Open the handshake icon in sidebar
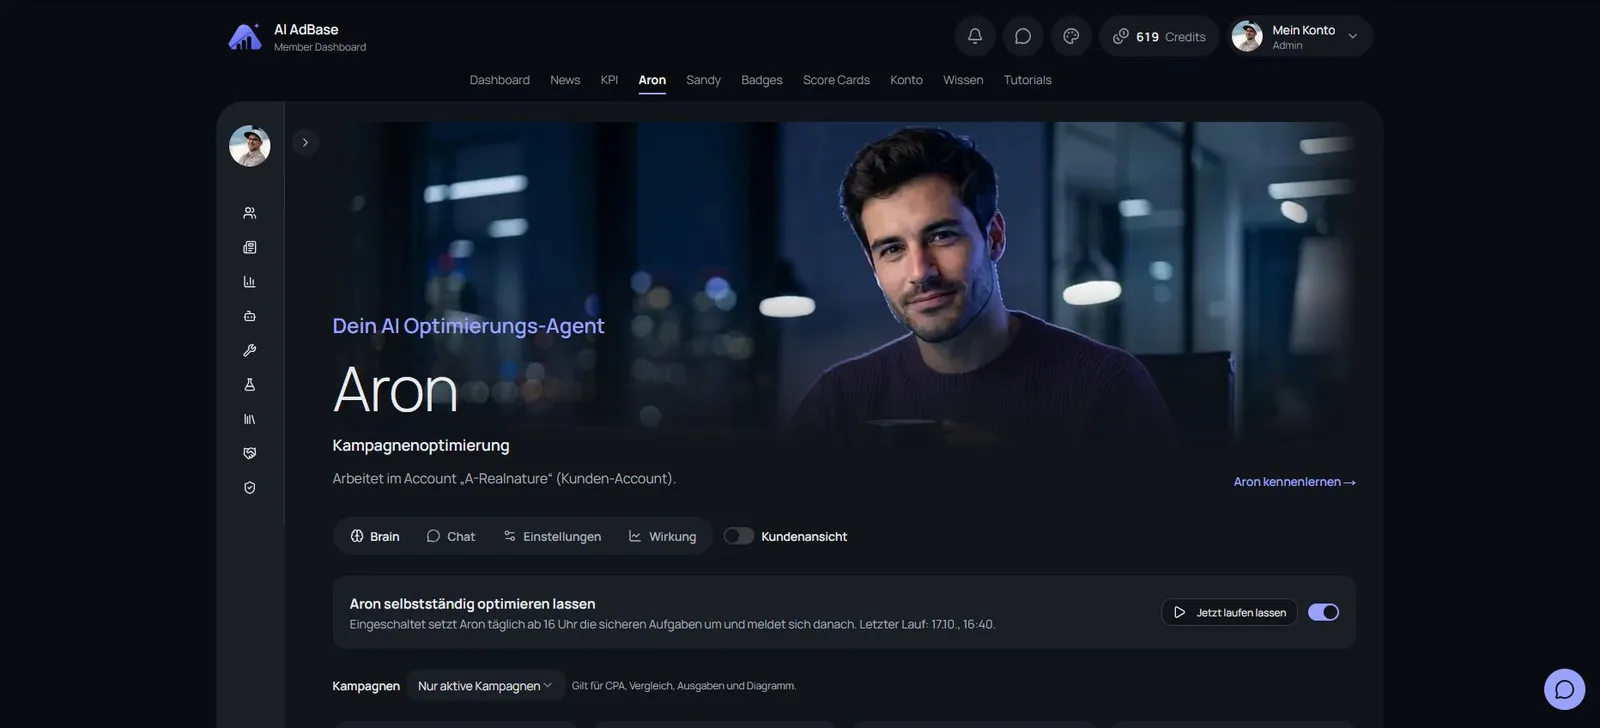The image size is (1600, 728). (x=250, y=453)
